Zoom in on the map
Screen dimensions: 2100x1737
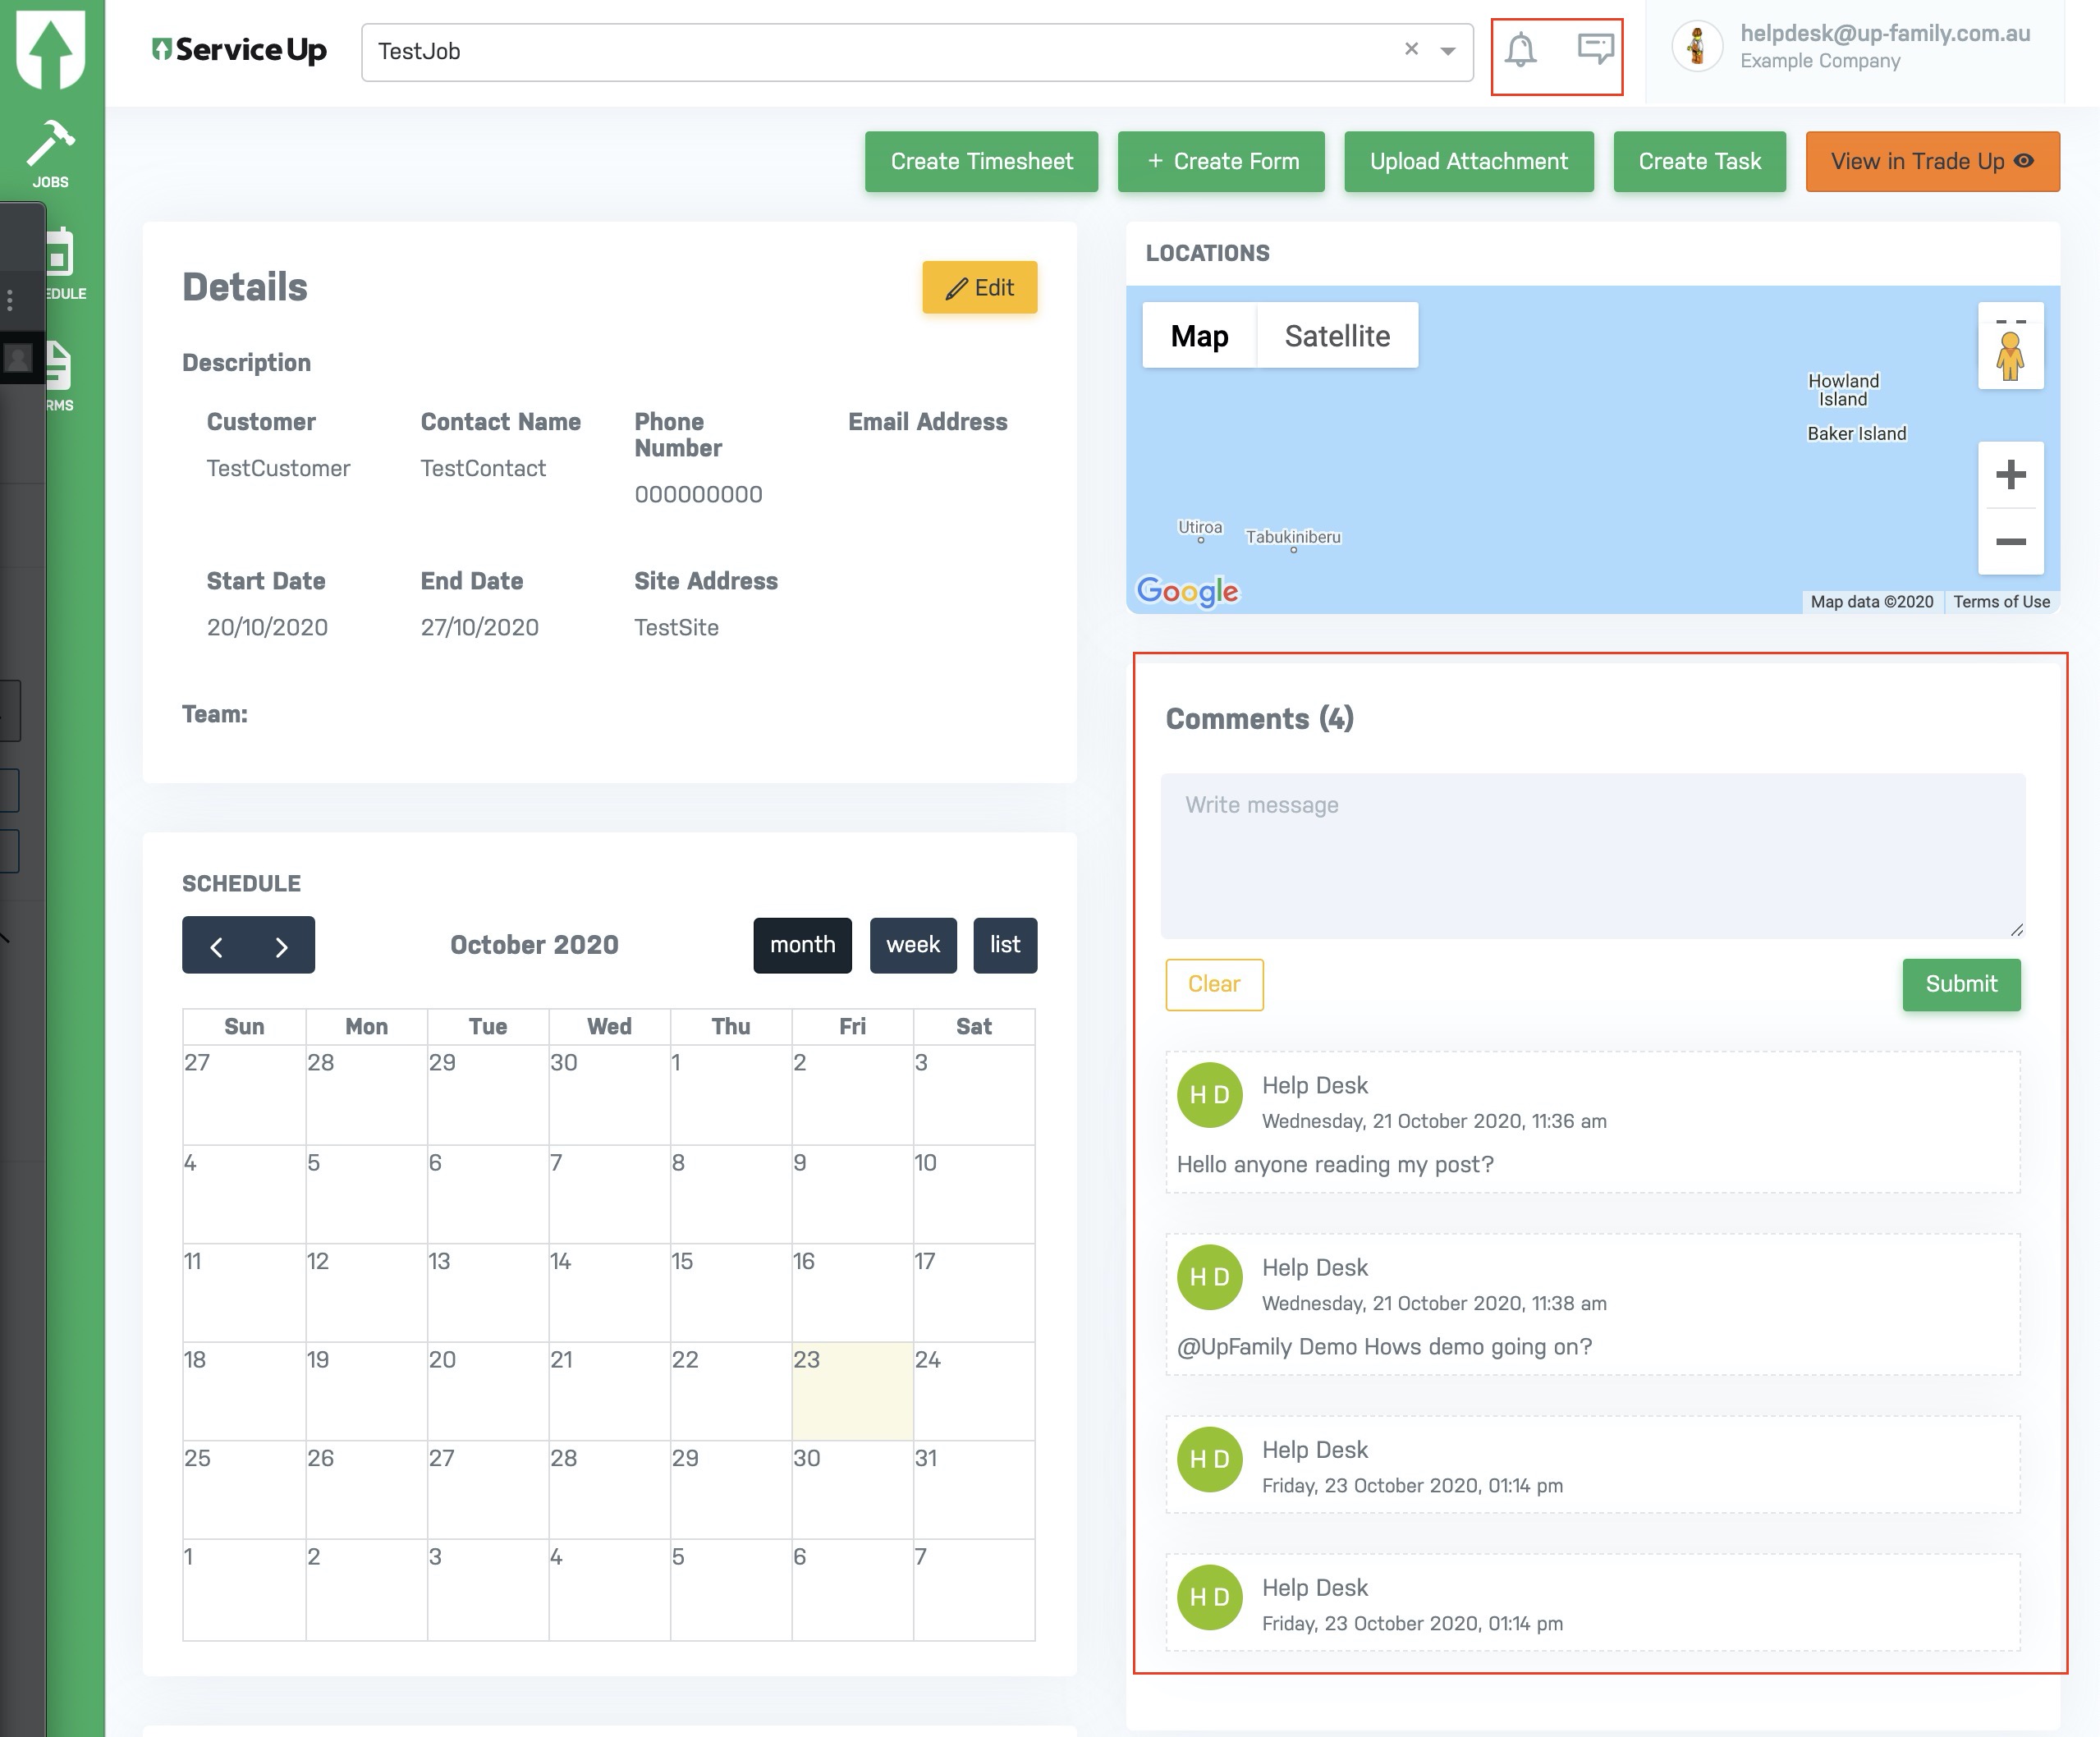2010,474
